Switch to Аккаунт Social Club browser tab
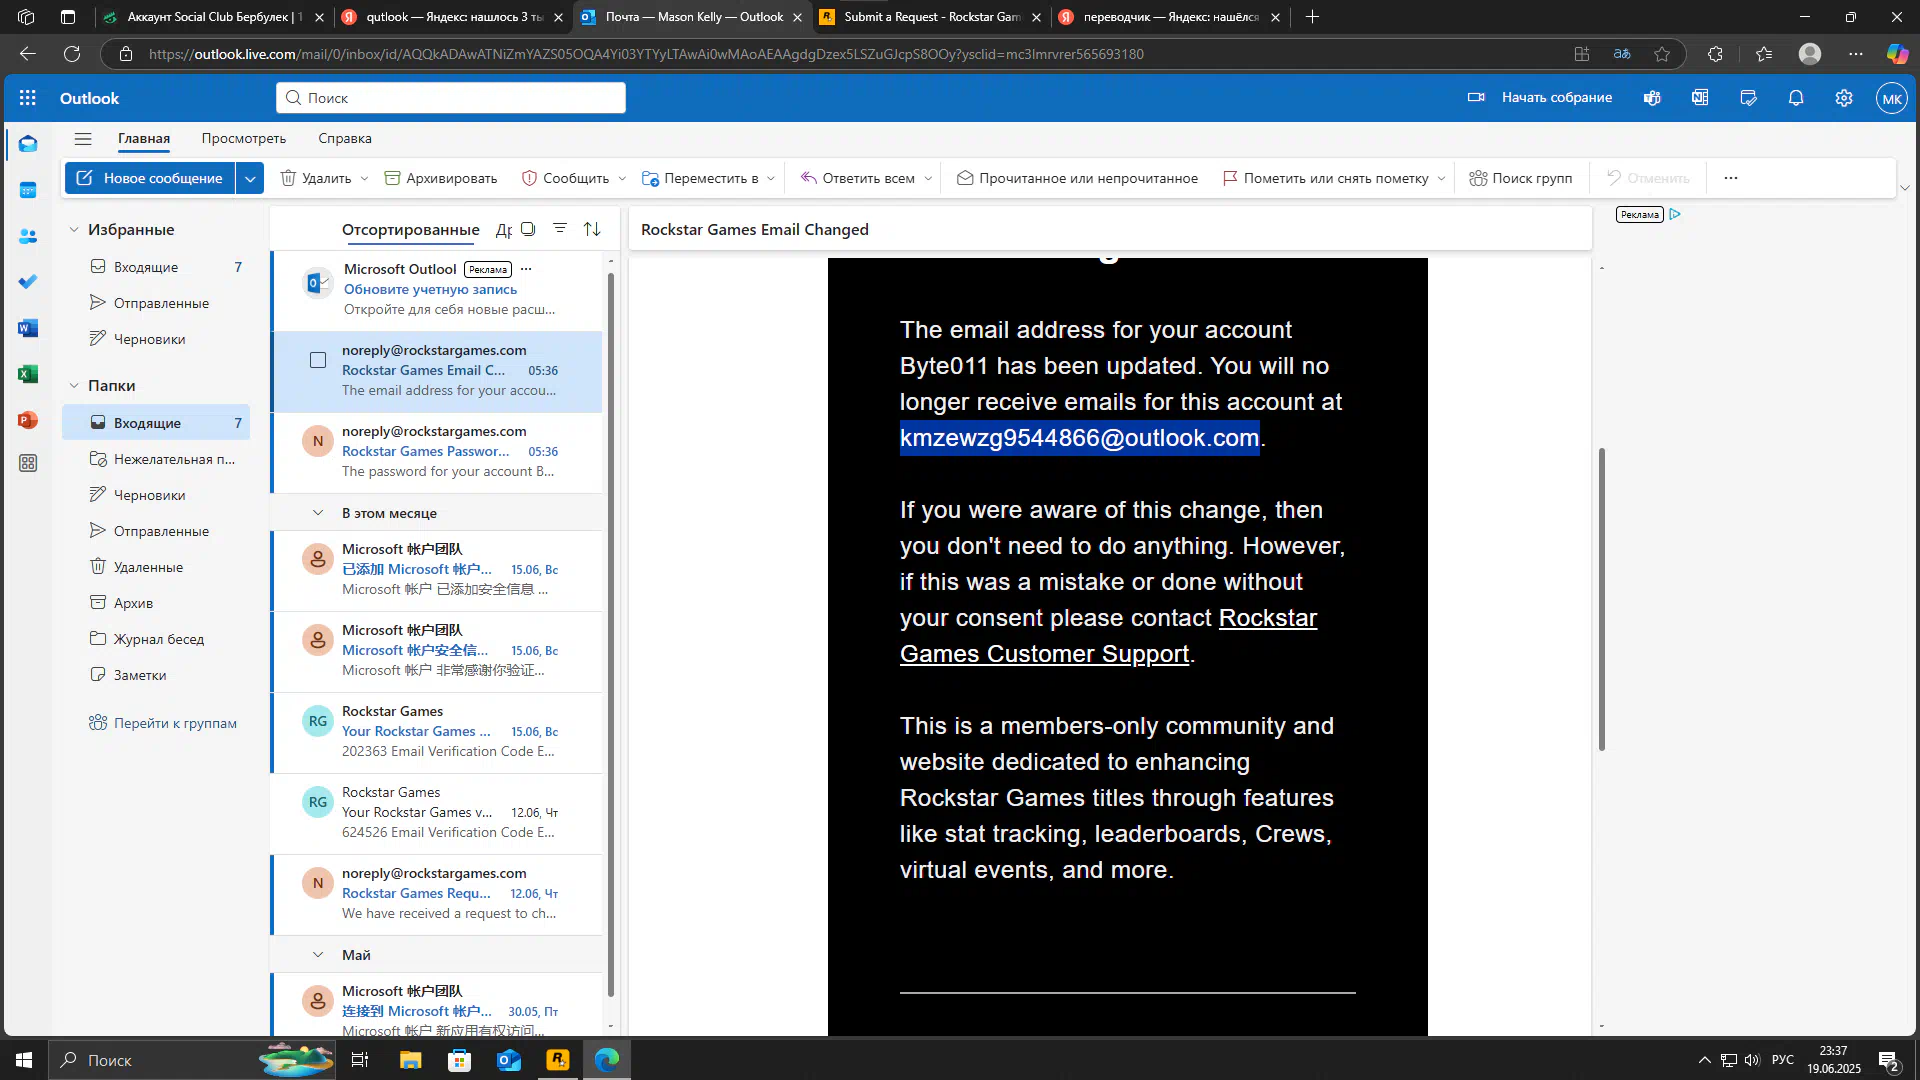The image size is (1920, 1080). [213, 17]
